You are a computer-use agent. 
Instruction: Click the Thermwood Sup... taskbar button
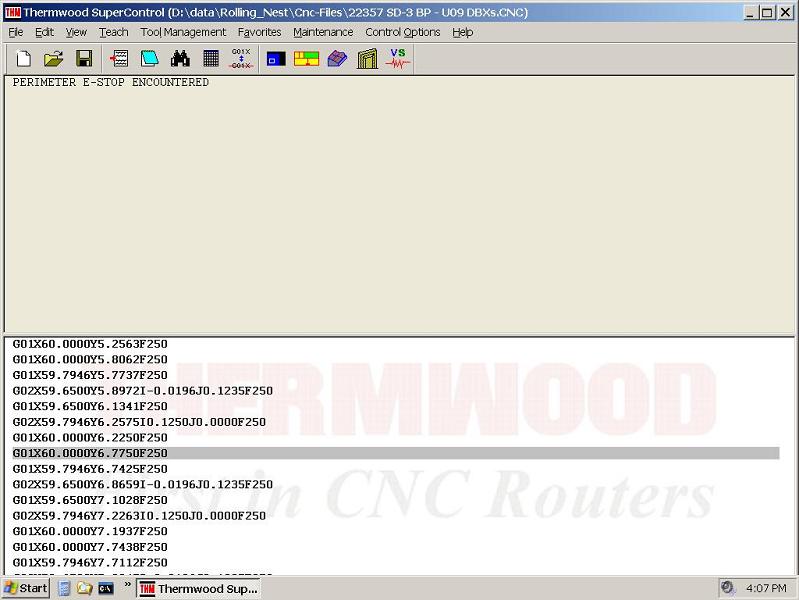pos(199,588)
